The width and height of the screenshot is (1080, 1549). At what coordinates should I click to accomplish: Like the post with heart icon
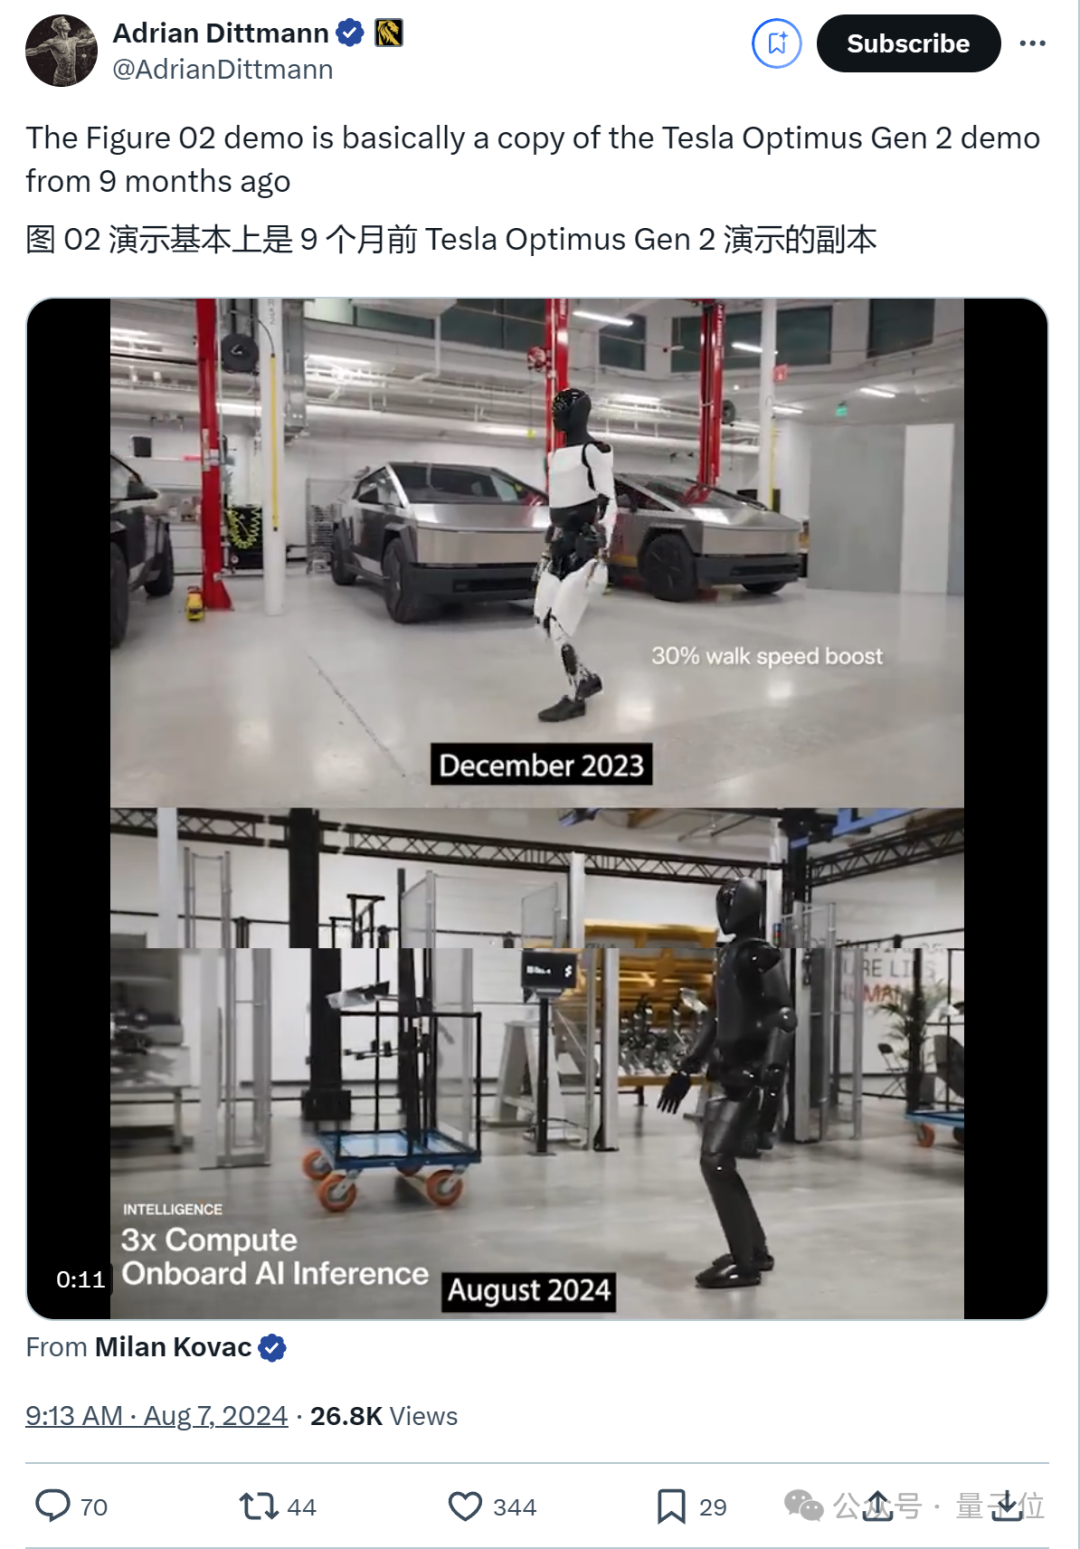coord(465,1505)
